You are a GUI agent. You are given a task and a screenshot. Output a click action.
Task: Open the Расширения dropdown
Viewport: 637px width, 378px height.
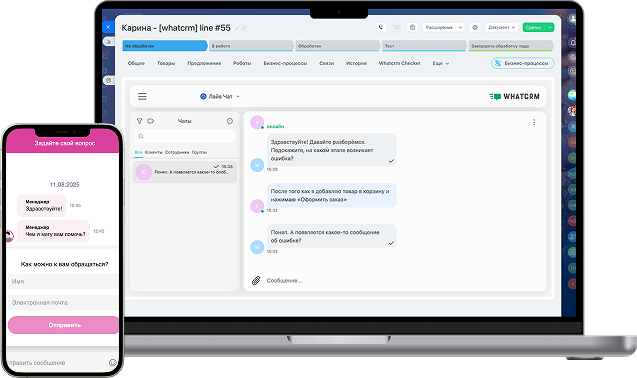pyautogui.click(x=444, y=27)
